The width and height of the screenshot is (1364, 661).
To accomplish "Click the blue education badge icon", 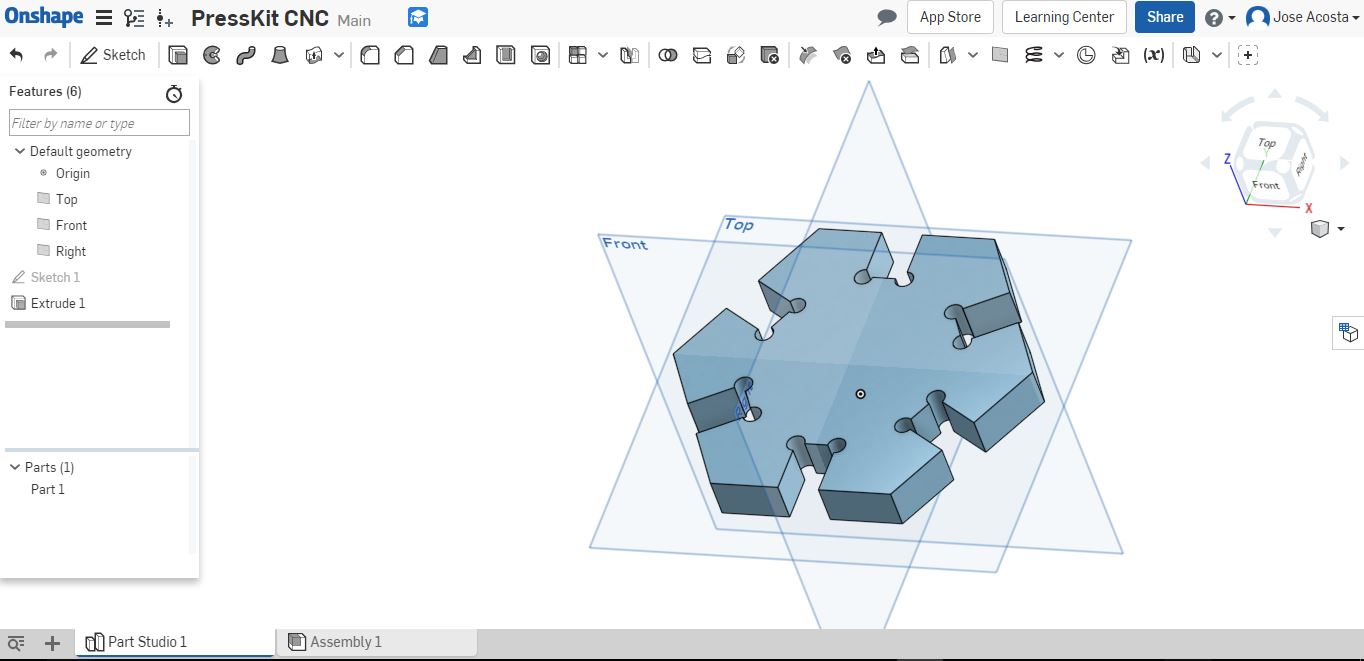I will [418, 17].
